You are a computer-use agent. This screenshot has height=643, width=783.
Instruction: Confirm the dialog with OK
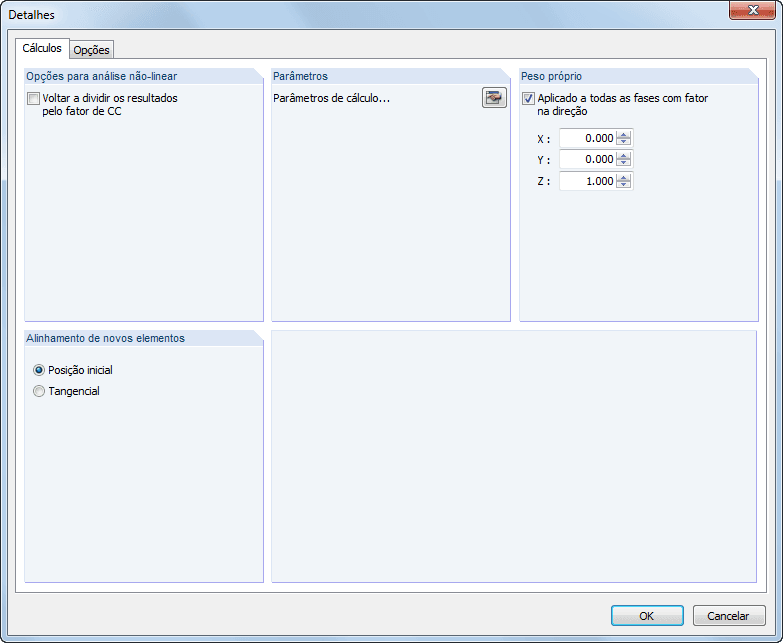(647, 616)
